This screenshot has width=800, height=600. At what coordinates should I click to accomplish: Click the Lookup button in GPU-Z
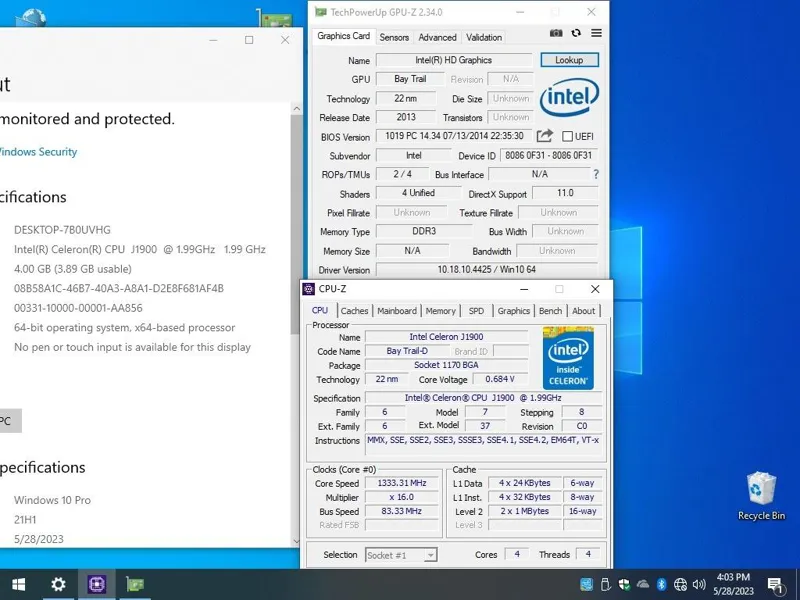569,60
